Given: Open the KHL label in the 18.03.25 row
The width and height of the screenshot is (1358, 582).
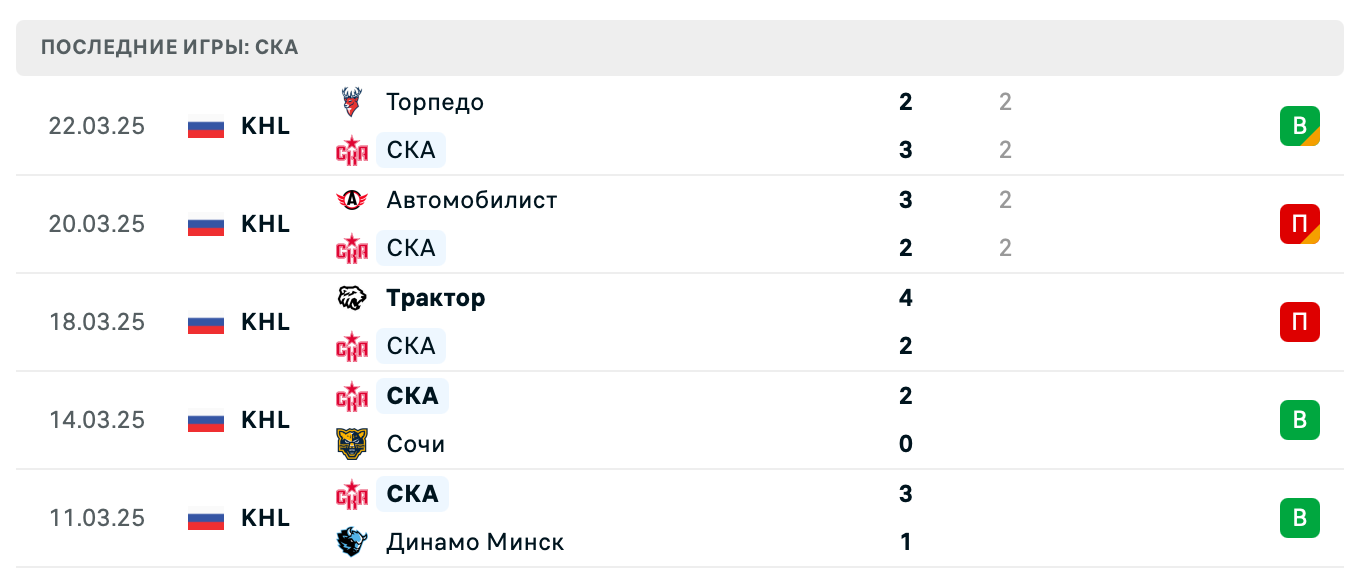Looking at the screenshot, I should [265, 322].
